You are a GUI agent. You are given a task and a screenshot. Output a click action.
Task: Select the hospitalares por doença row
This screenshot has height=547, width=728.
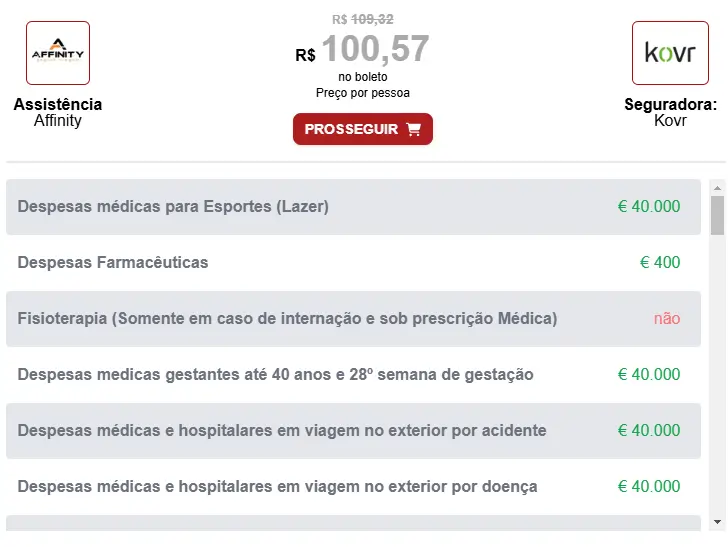[353, 487]
